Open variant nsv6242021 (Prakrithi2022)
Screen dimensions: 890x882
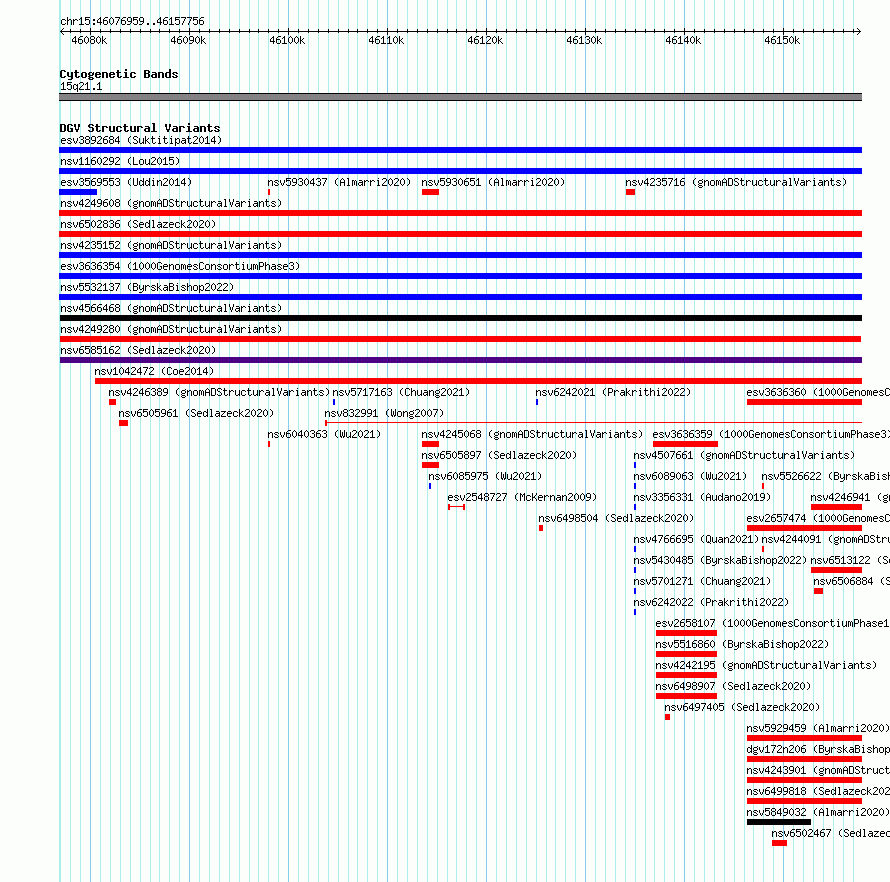coord(613,392)
